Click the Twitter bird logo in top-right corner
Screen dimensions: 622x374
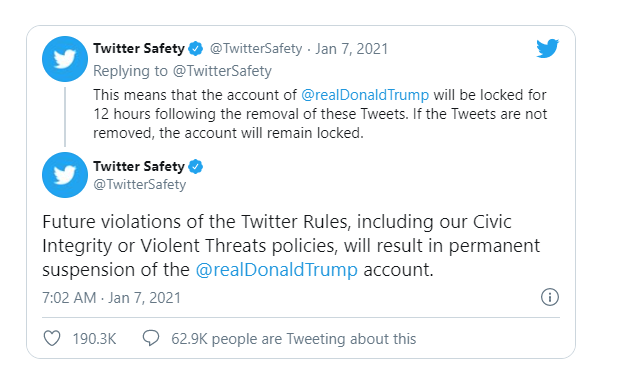point(547,48)
